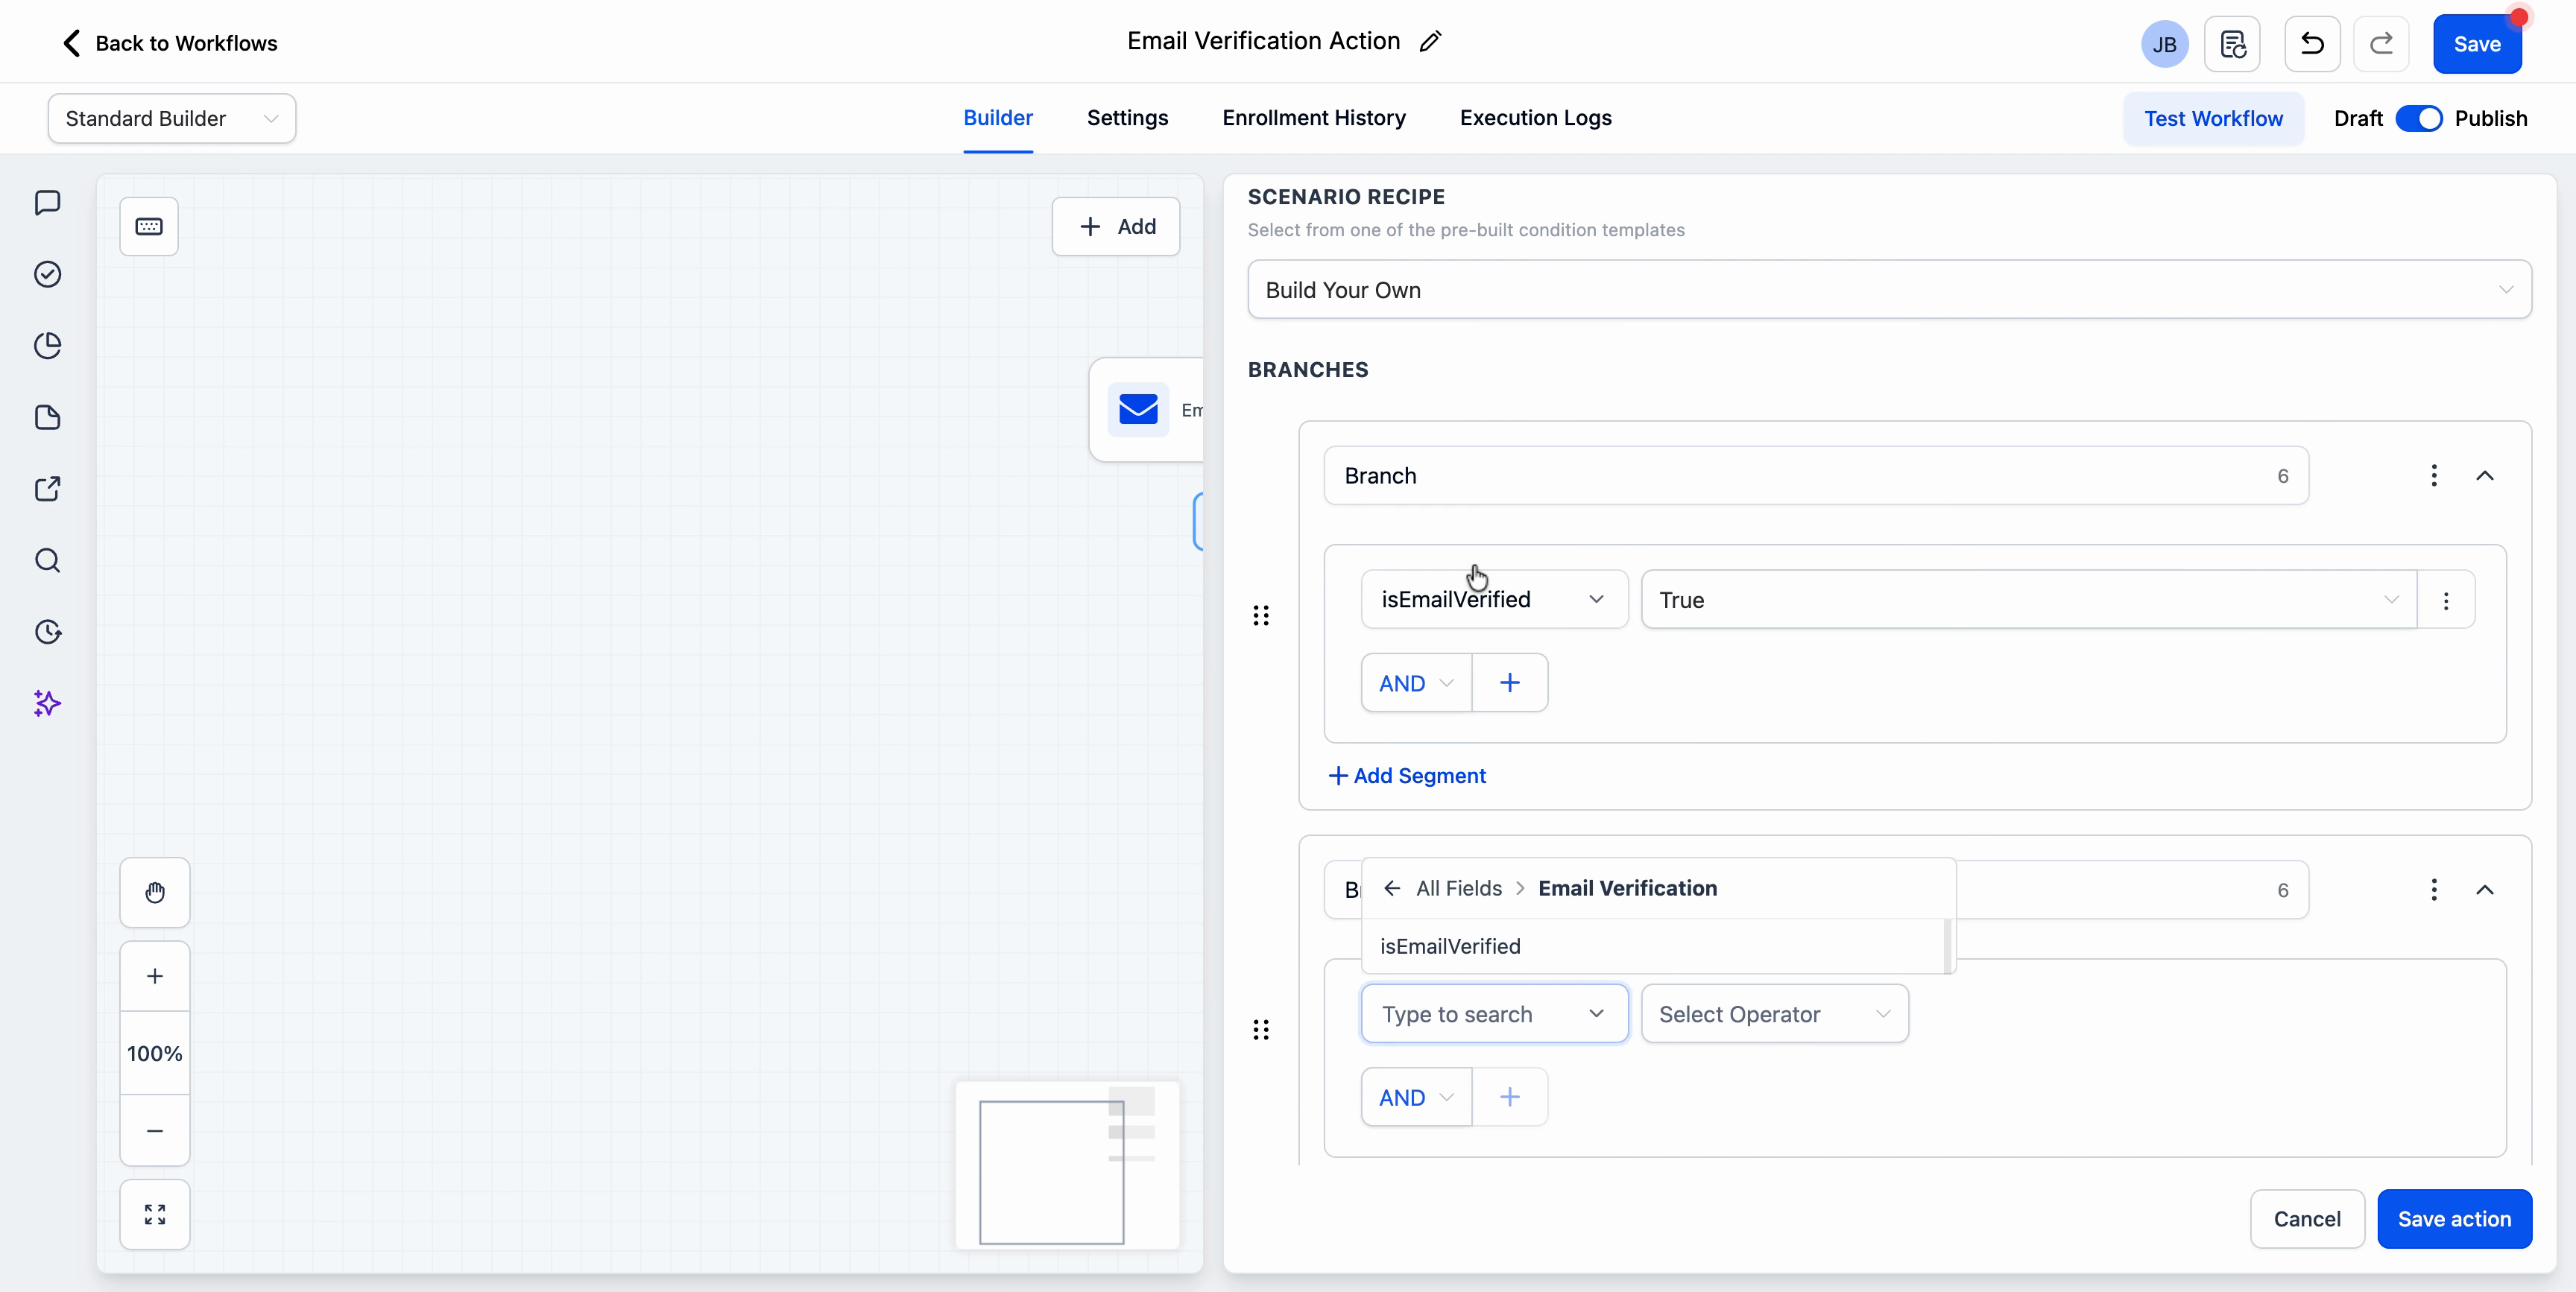Open the external link sidebar icon
The image size is (2576, 1292).
[x=48, y=489]
